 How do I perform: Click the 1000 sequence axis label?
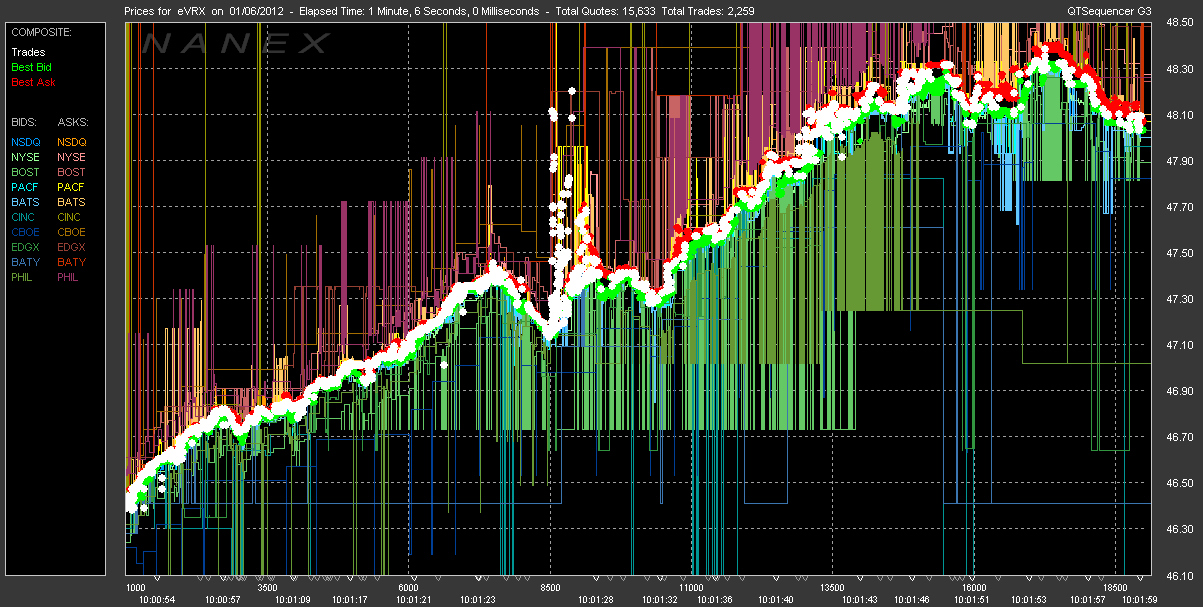[137, 588]
